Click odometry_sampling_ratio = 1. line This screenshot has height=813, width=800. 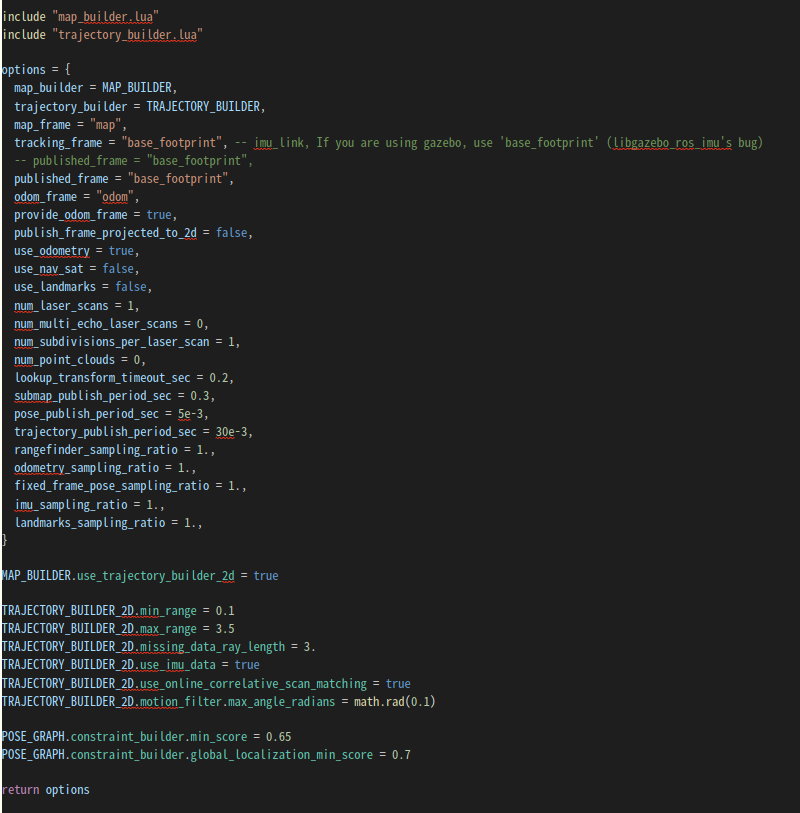105,468
